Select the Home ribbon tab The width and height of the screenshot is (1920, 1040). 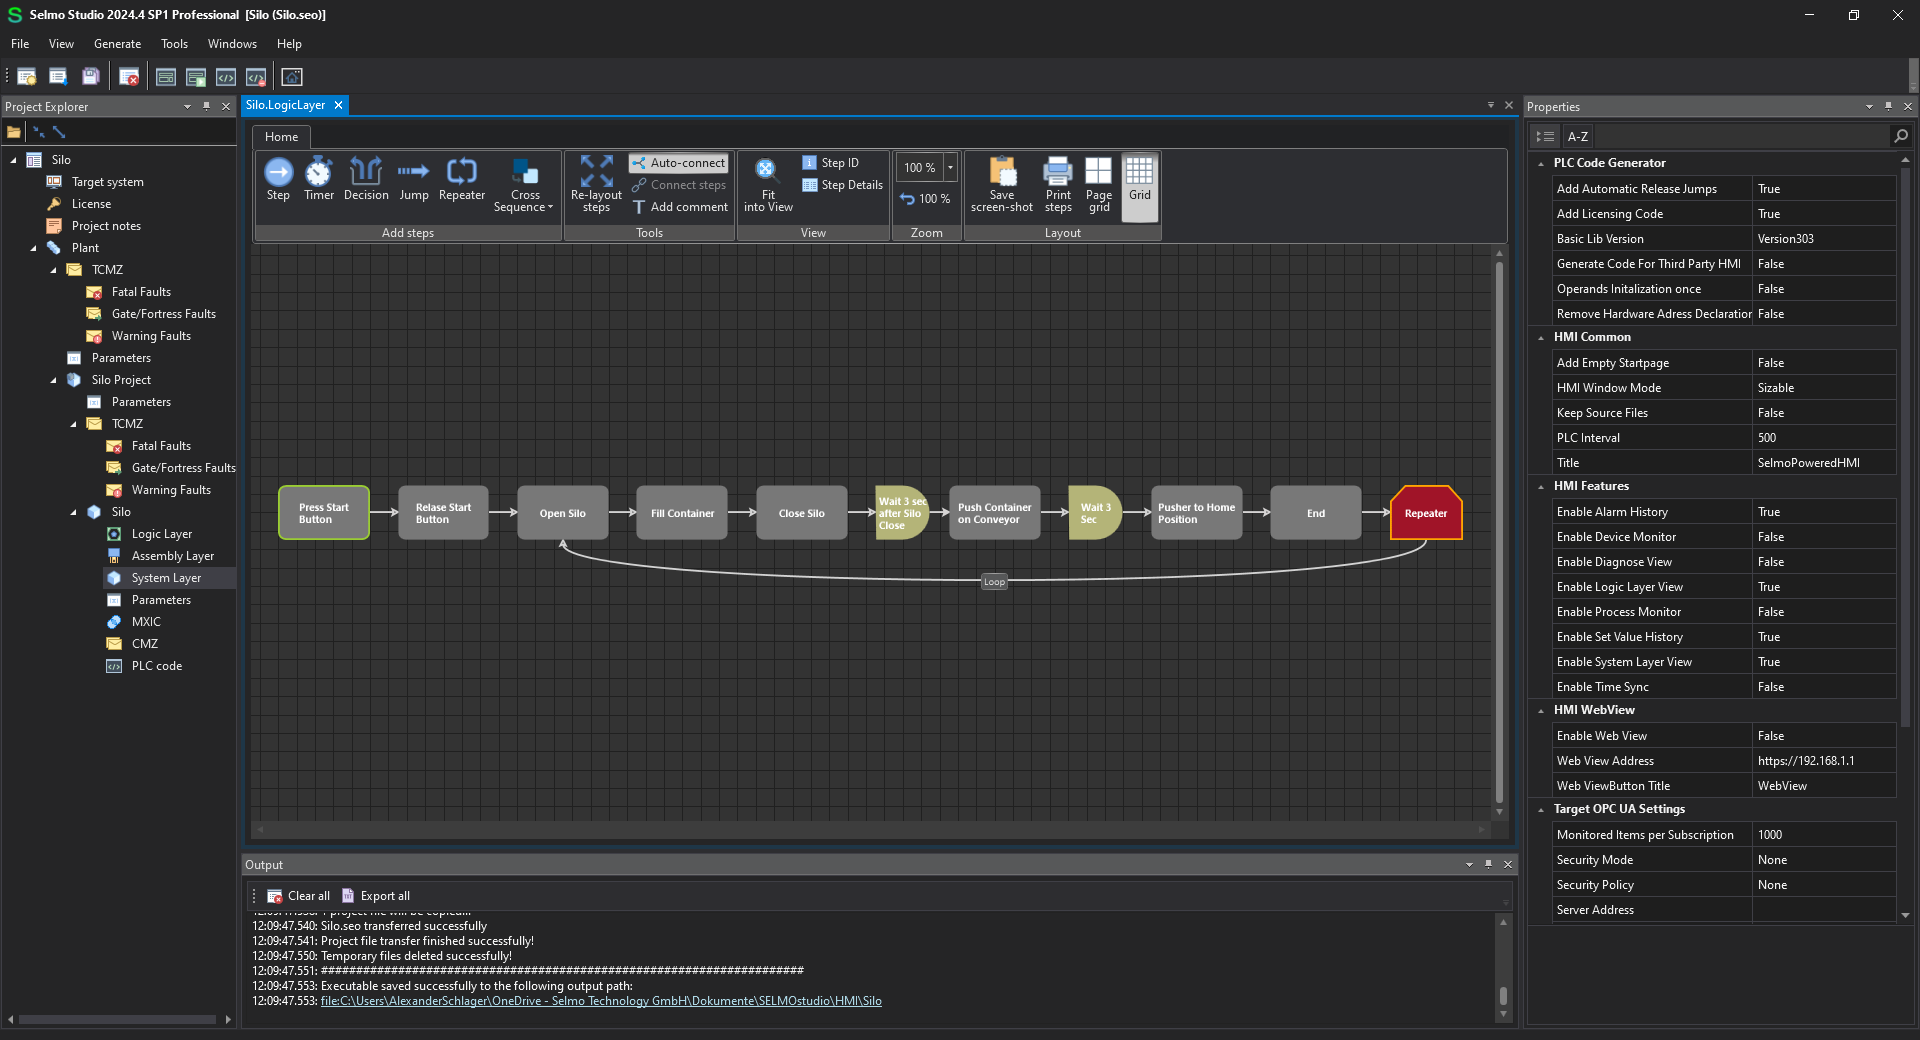pyautogui.click(x=281, y=137)
